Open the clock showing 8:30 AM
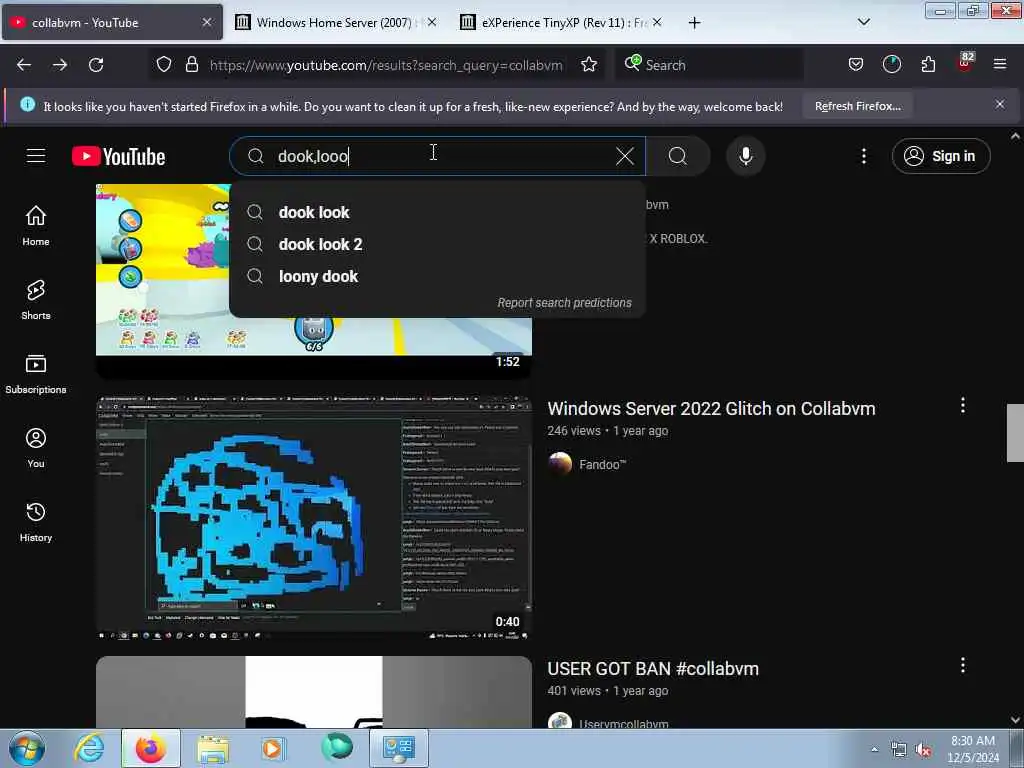This screenshot has height=768, width=1024. 973,749
